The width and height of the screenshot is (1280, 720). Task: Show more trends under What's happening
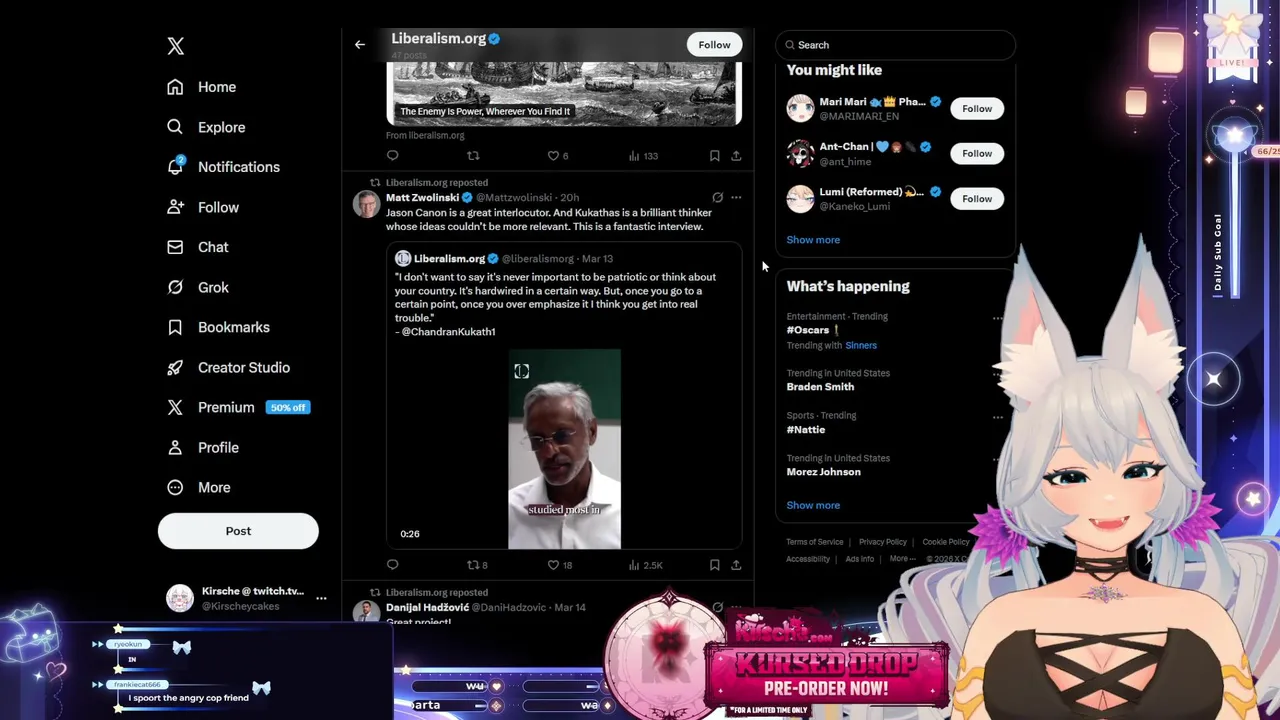(813, 505)
